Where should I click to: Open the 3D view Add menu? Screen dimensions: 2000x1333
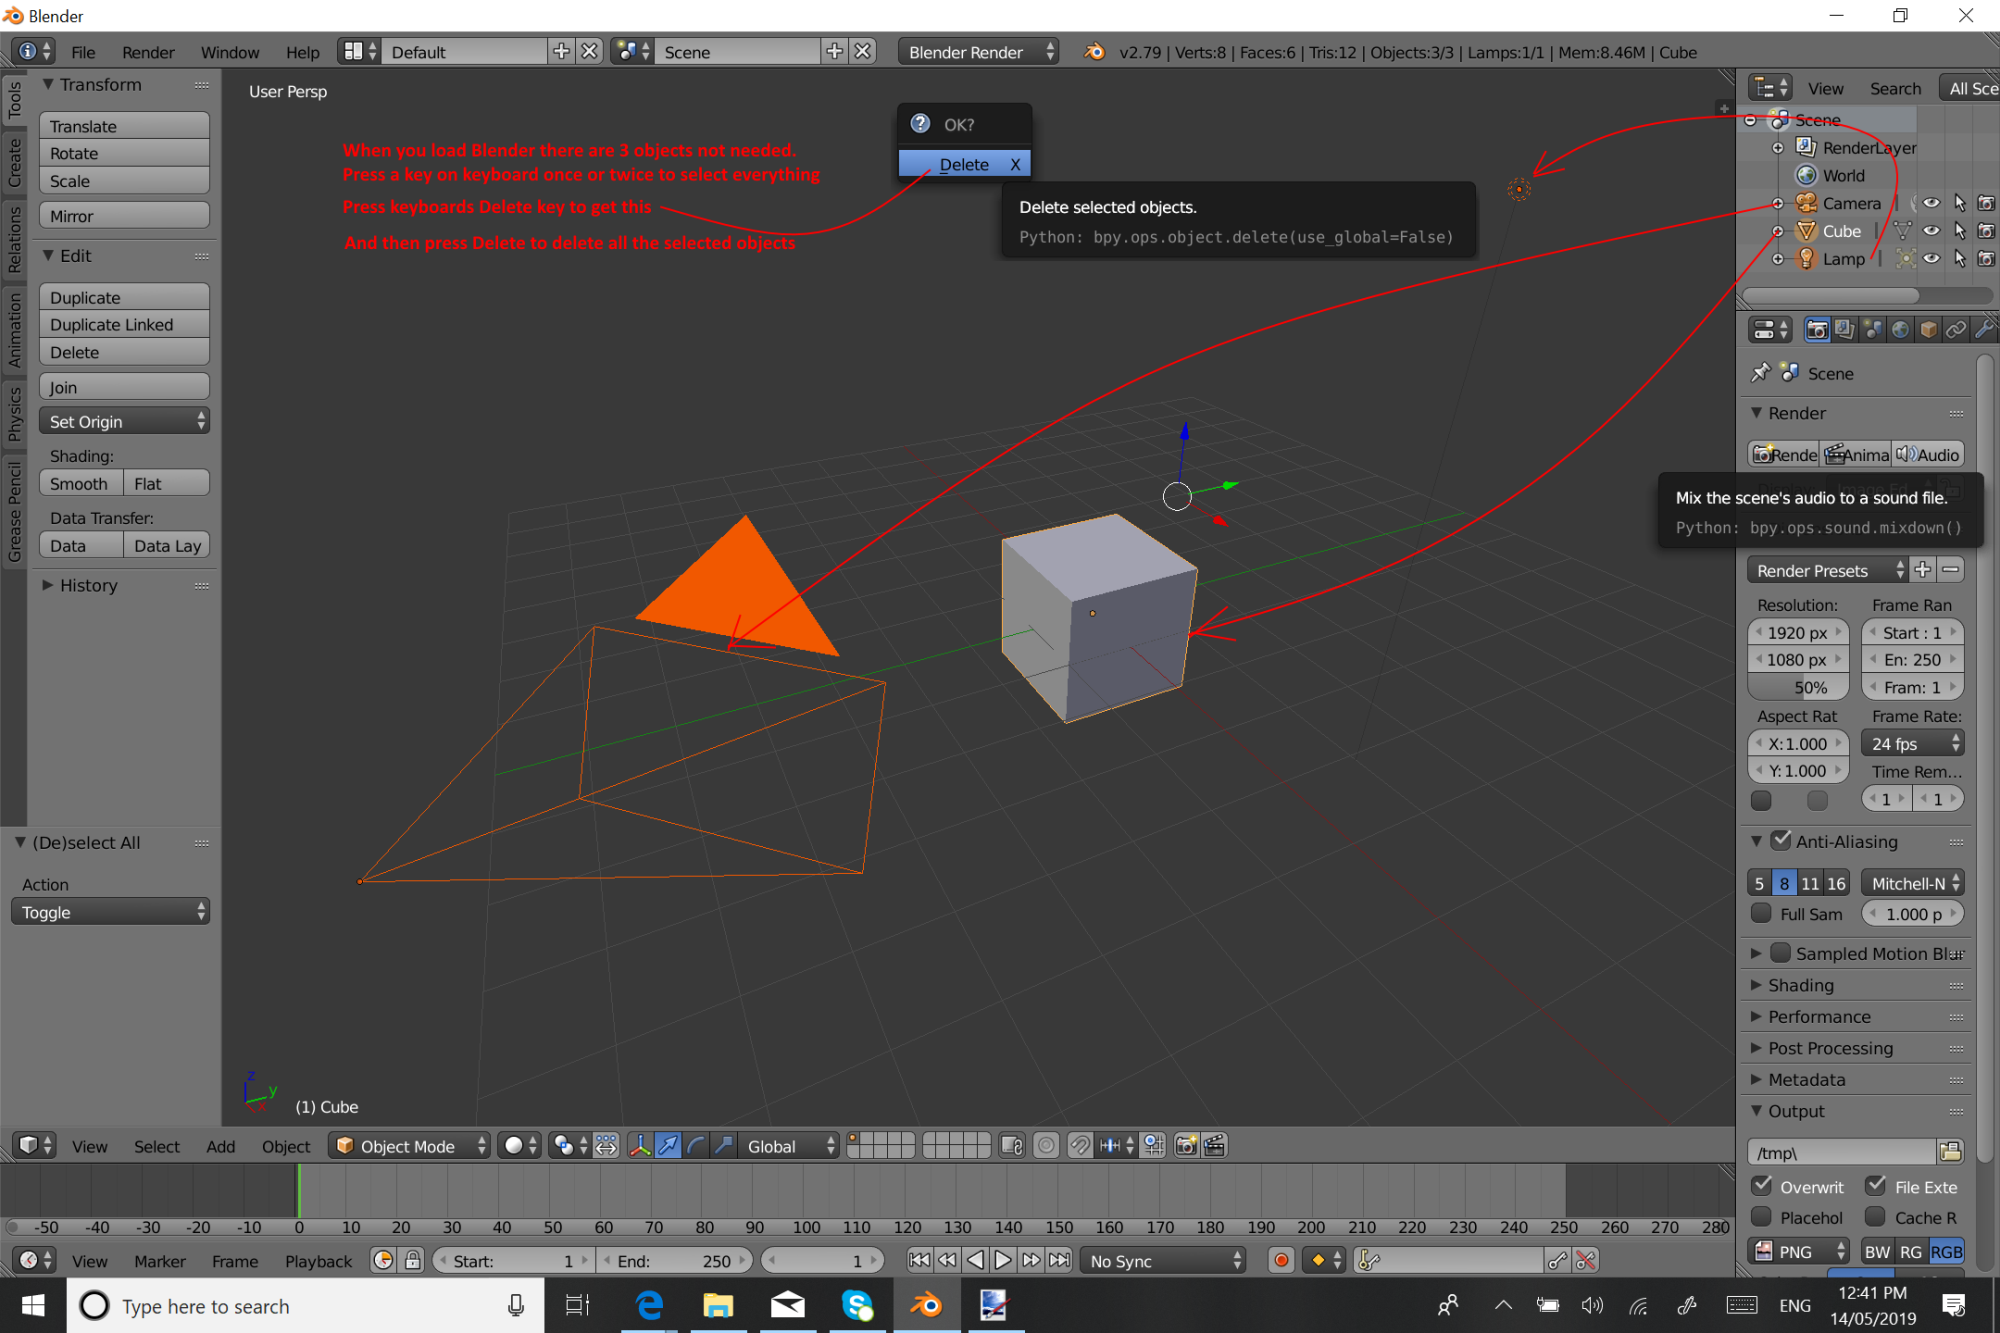coord(220,1146)
